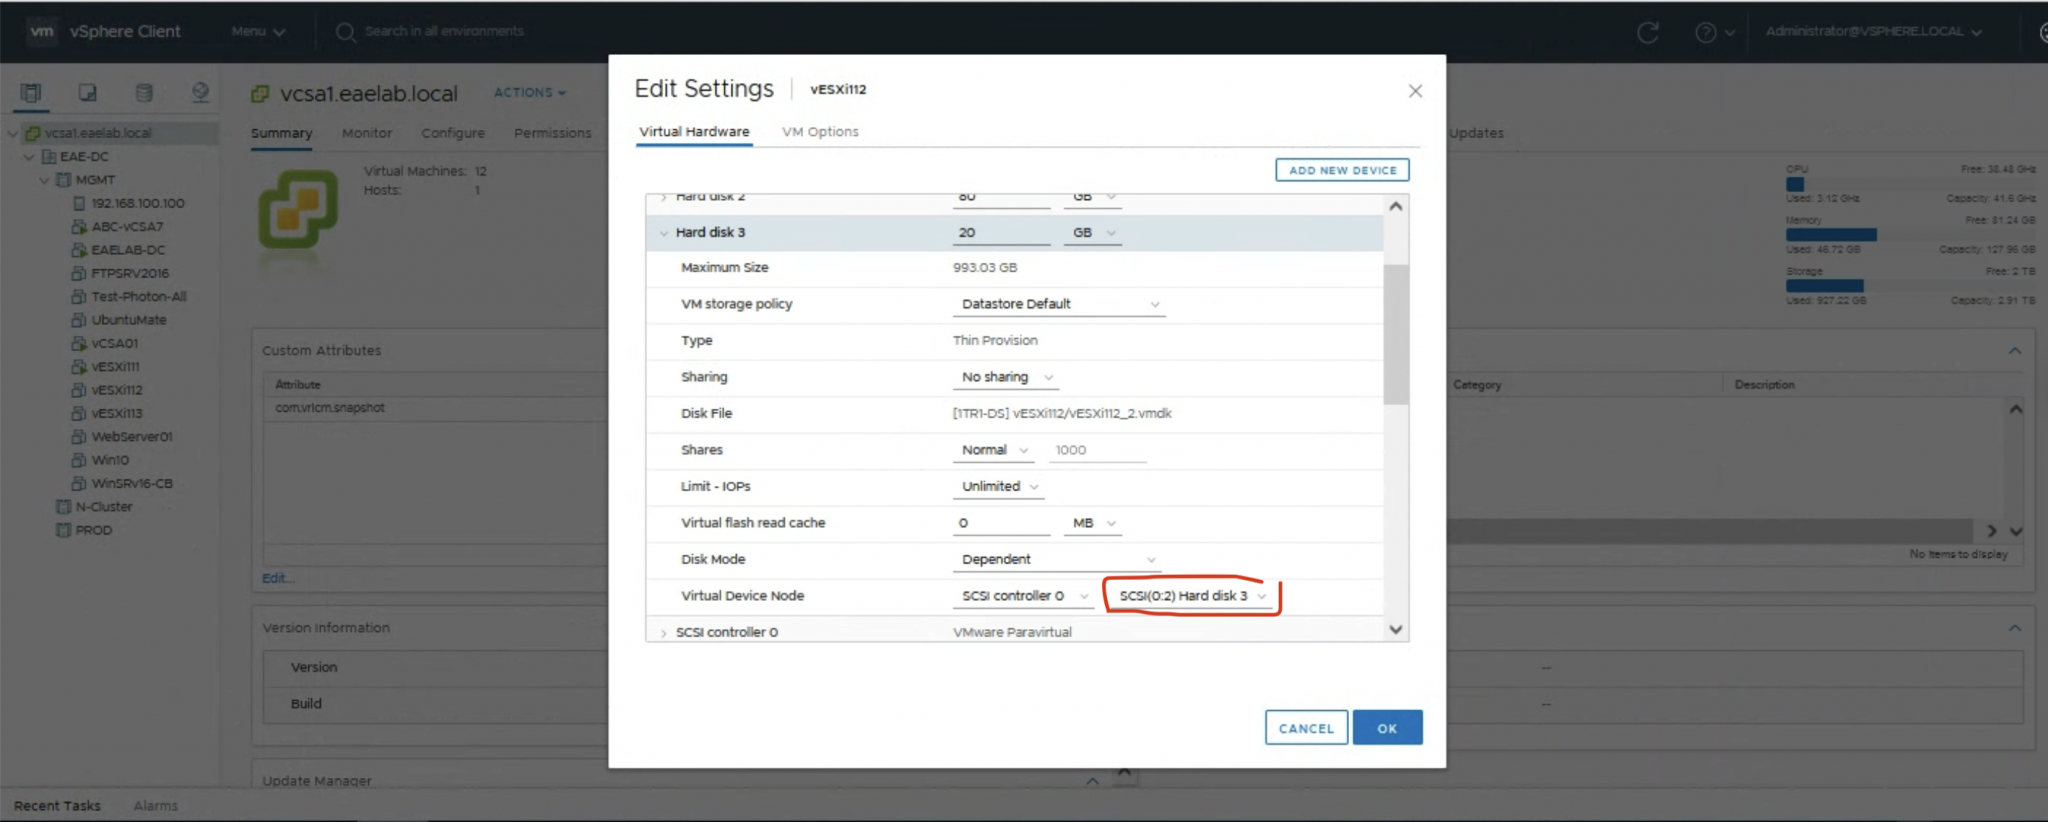Image resolution: width=2048 pixels, height=822 pixels.
Task: Close the Edit Settings dialog
Action: [1415, 91]
